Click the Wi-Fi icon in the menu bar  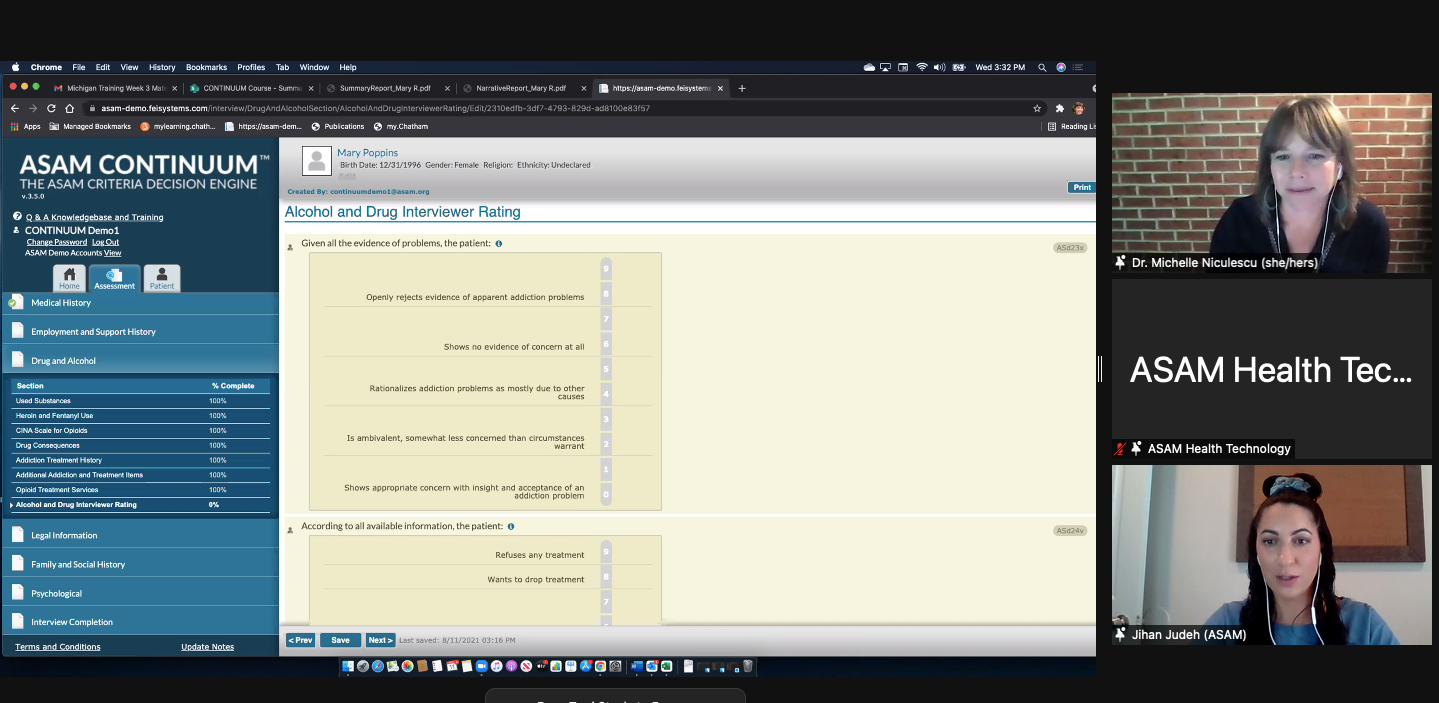[921, 67]
